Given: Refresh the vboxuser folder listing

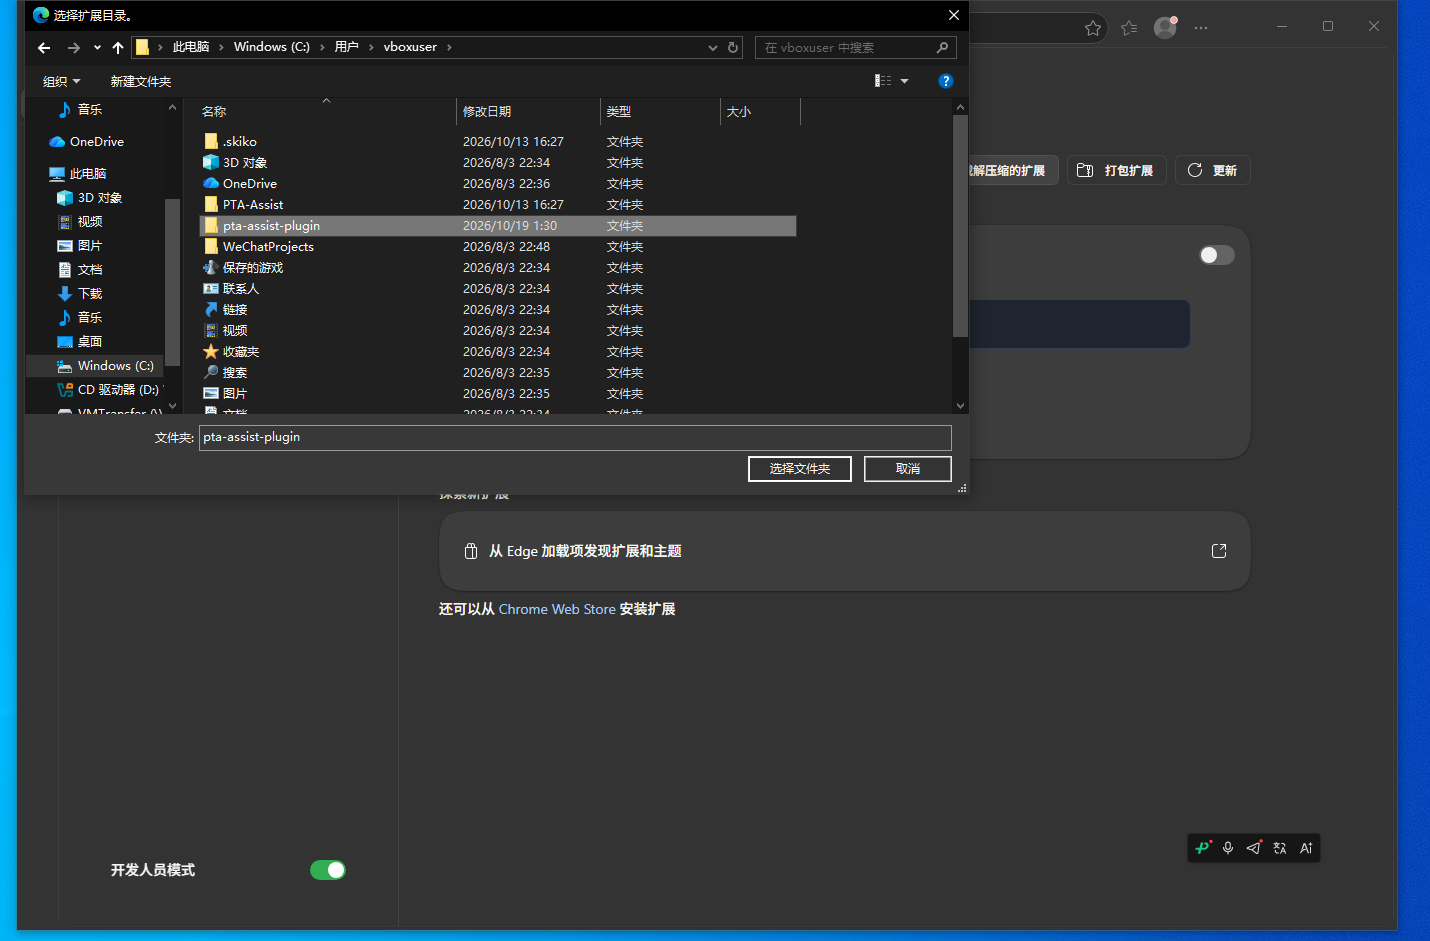Looking at the screenshot, I should 733,47.
